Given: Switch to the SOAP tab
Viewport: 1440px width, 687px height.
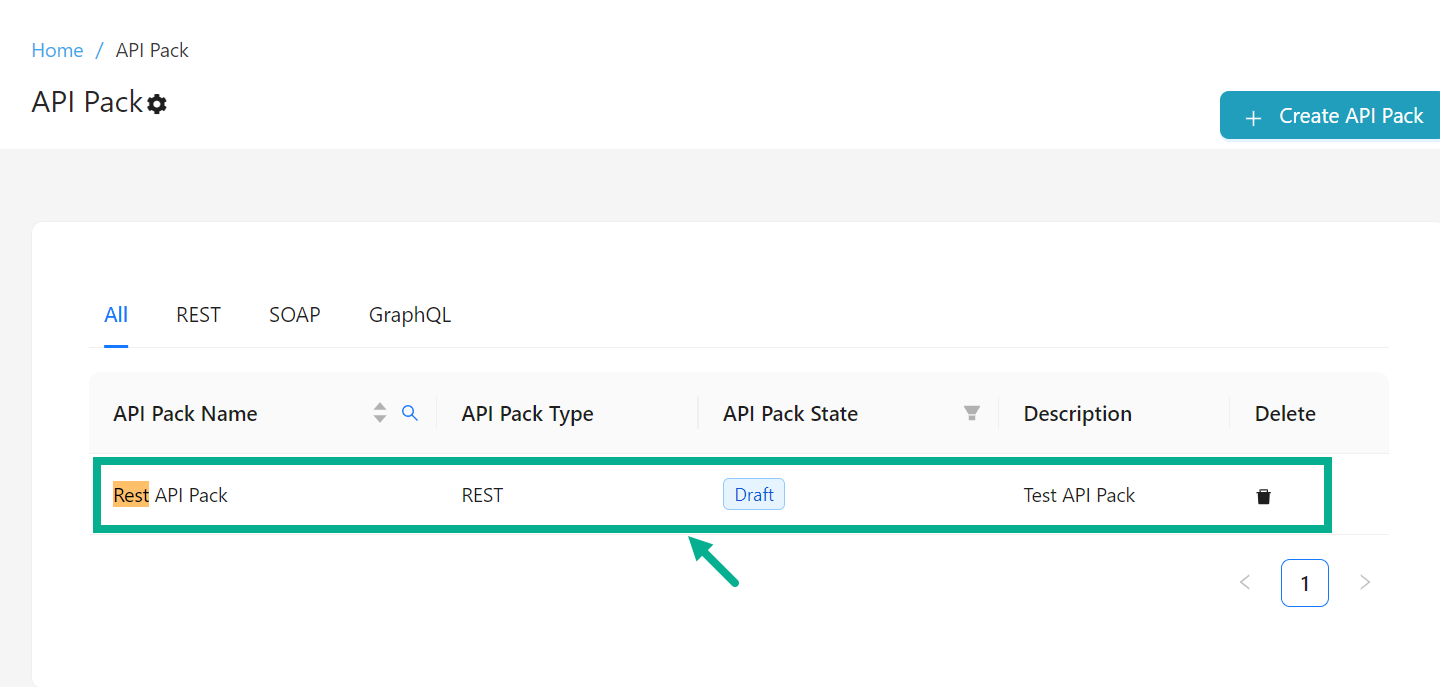Looking at the screenshot, I should [x=294, y=315].
